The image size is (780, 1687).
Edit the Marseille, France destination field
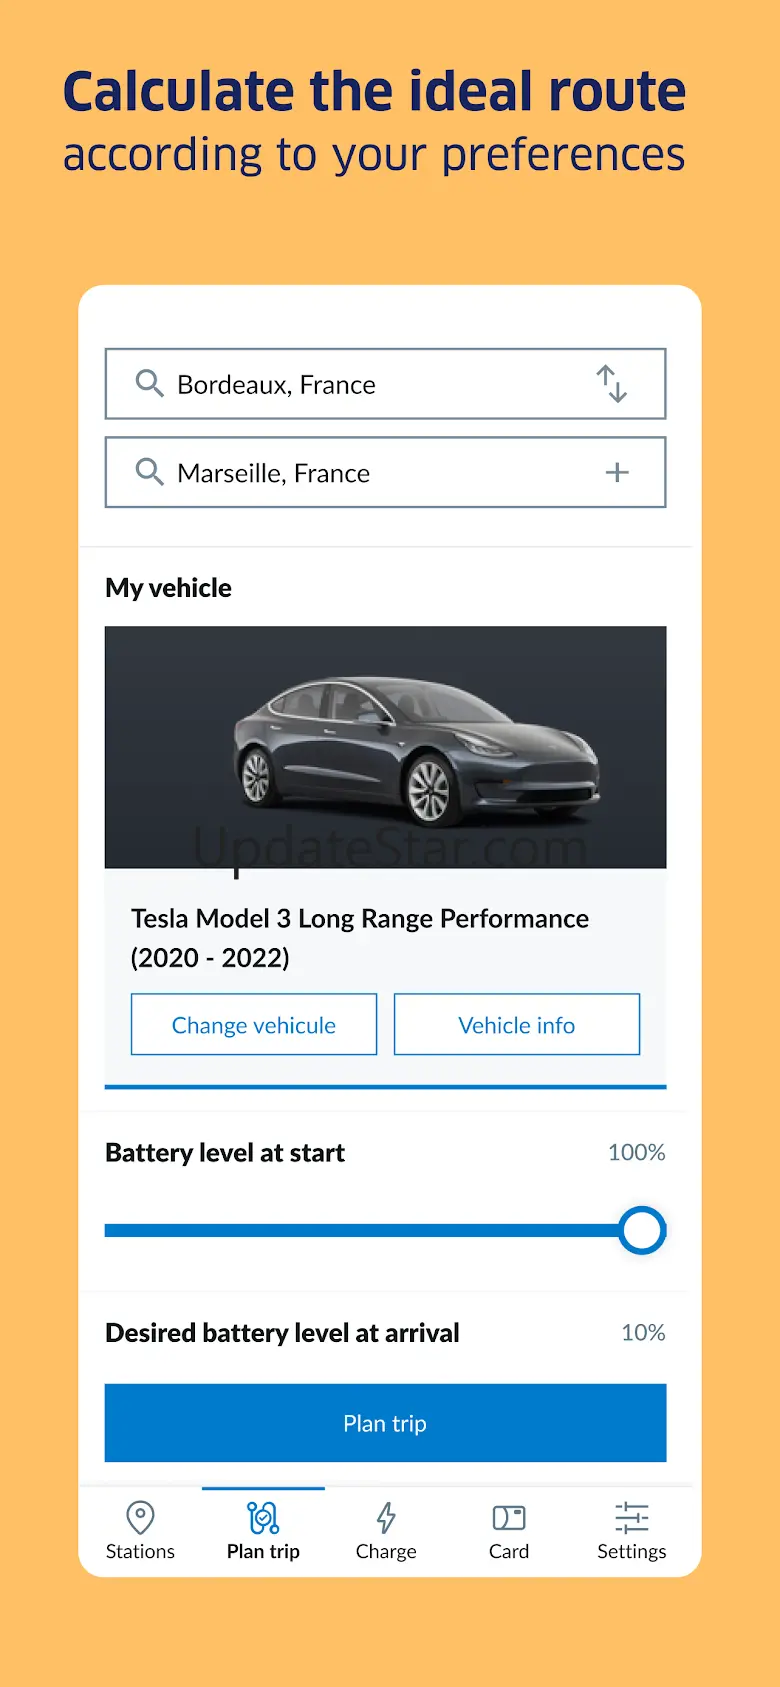click(360, 472)
